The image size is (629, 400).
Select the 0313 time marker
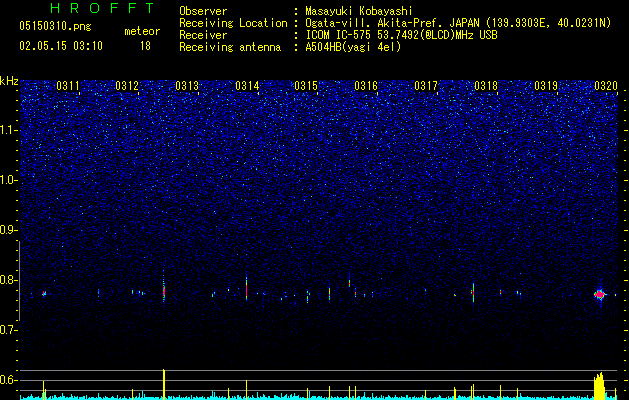pos(187,86)
